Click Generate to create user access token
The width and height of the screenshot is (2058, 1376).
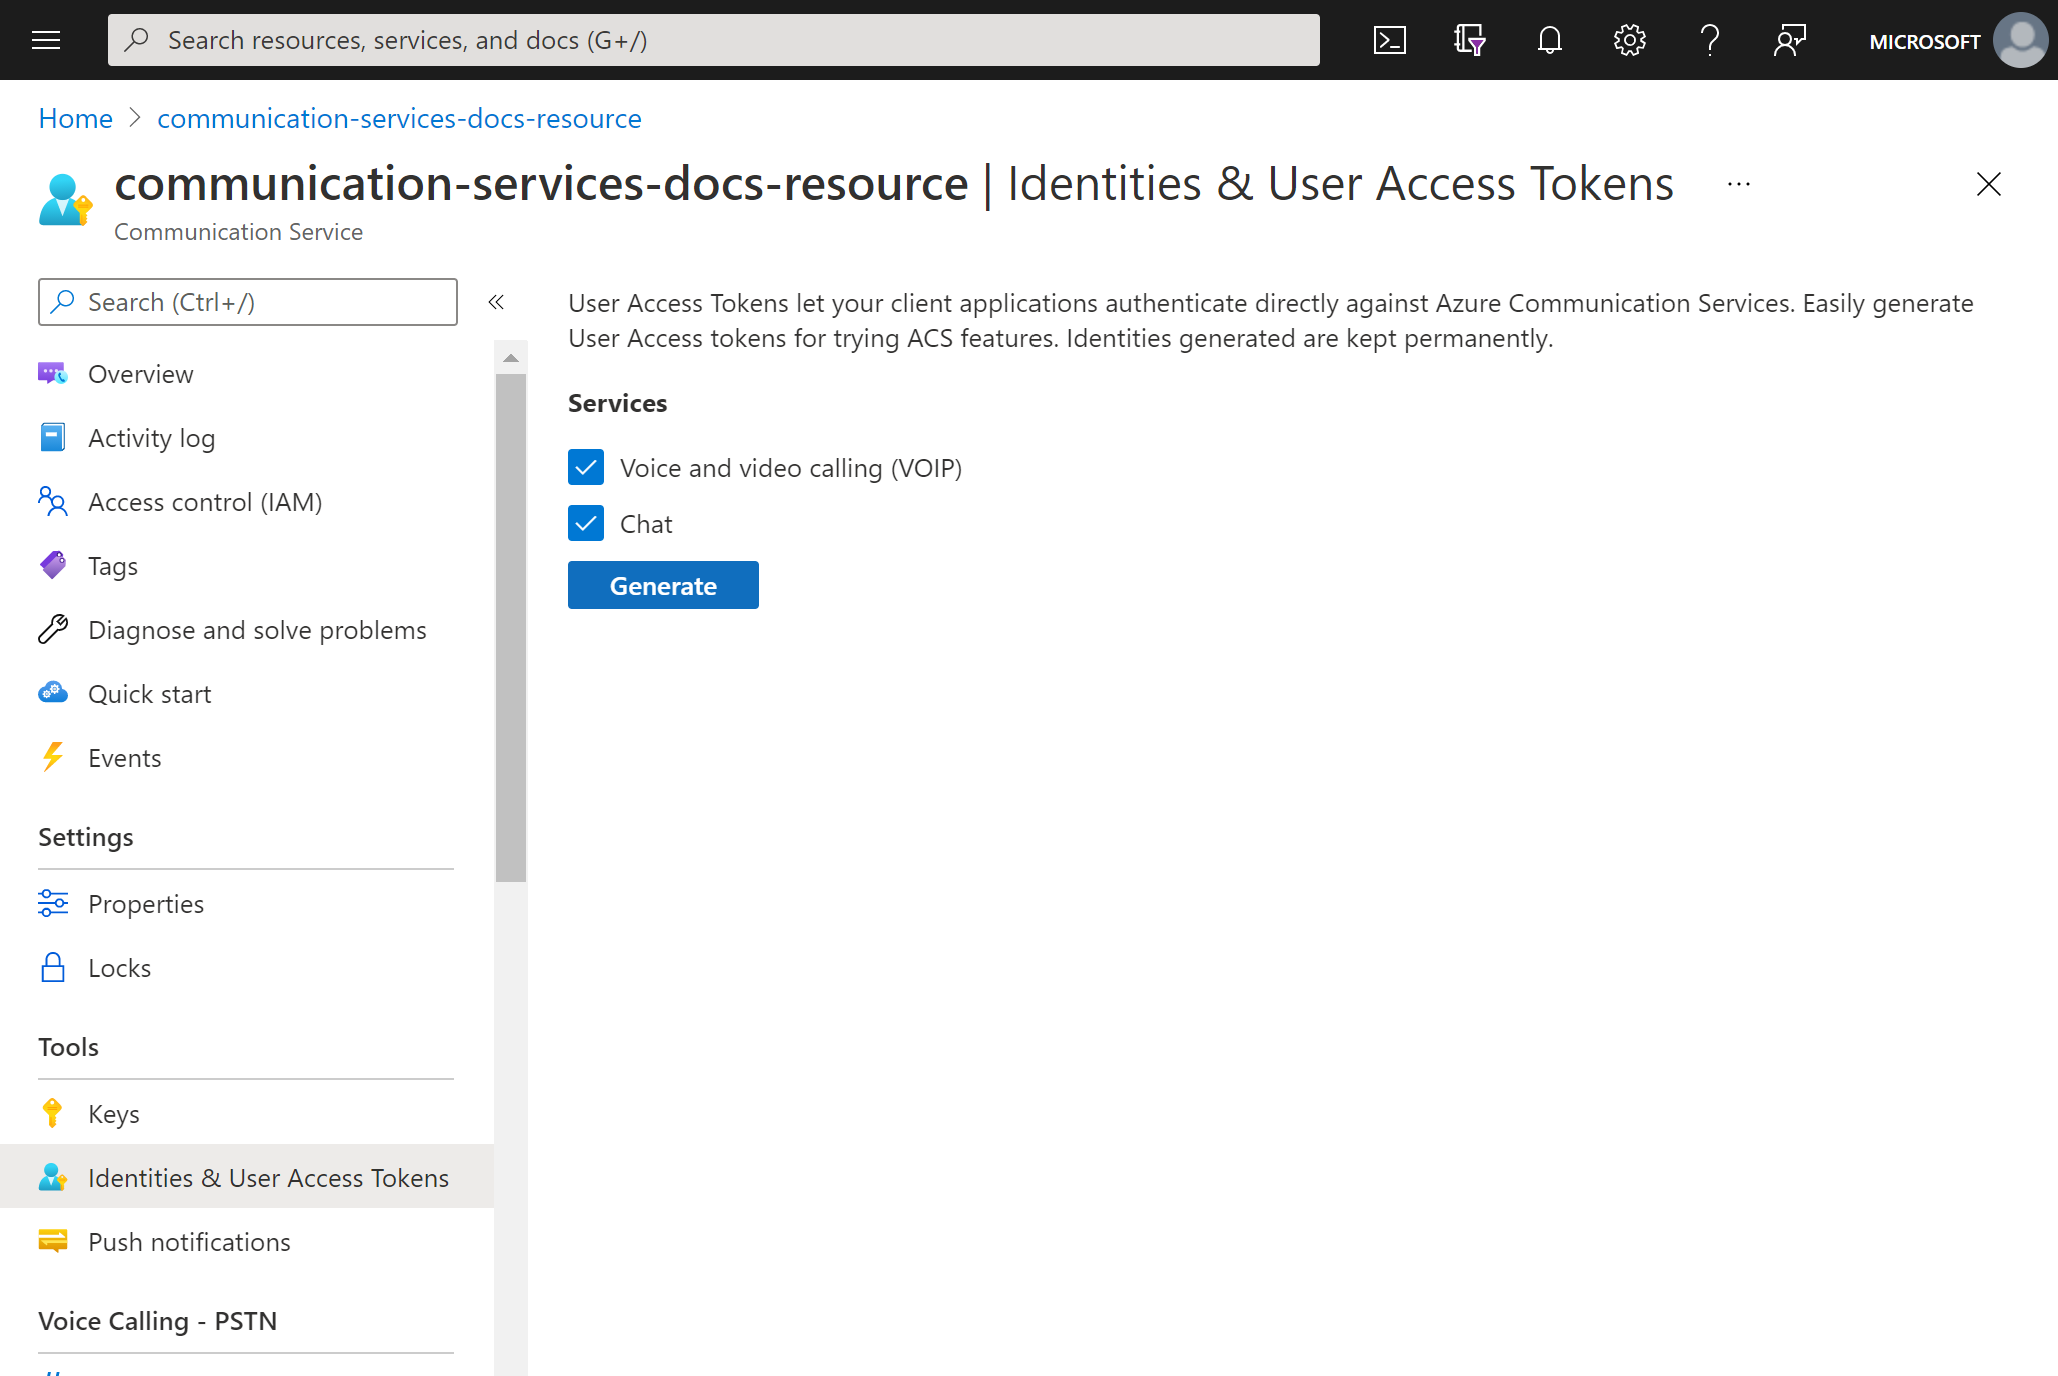pyautogui.click(x=663, y=585)
